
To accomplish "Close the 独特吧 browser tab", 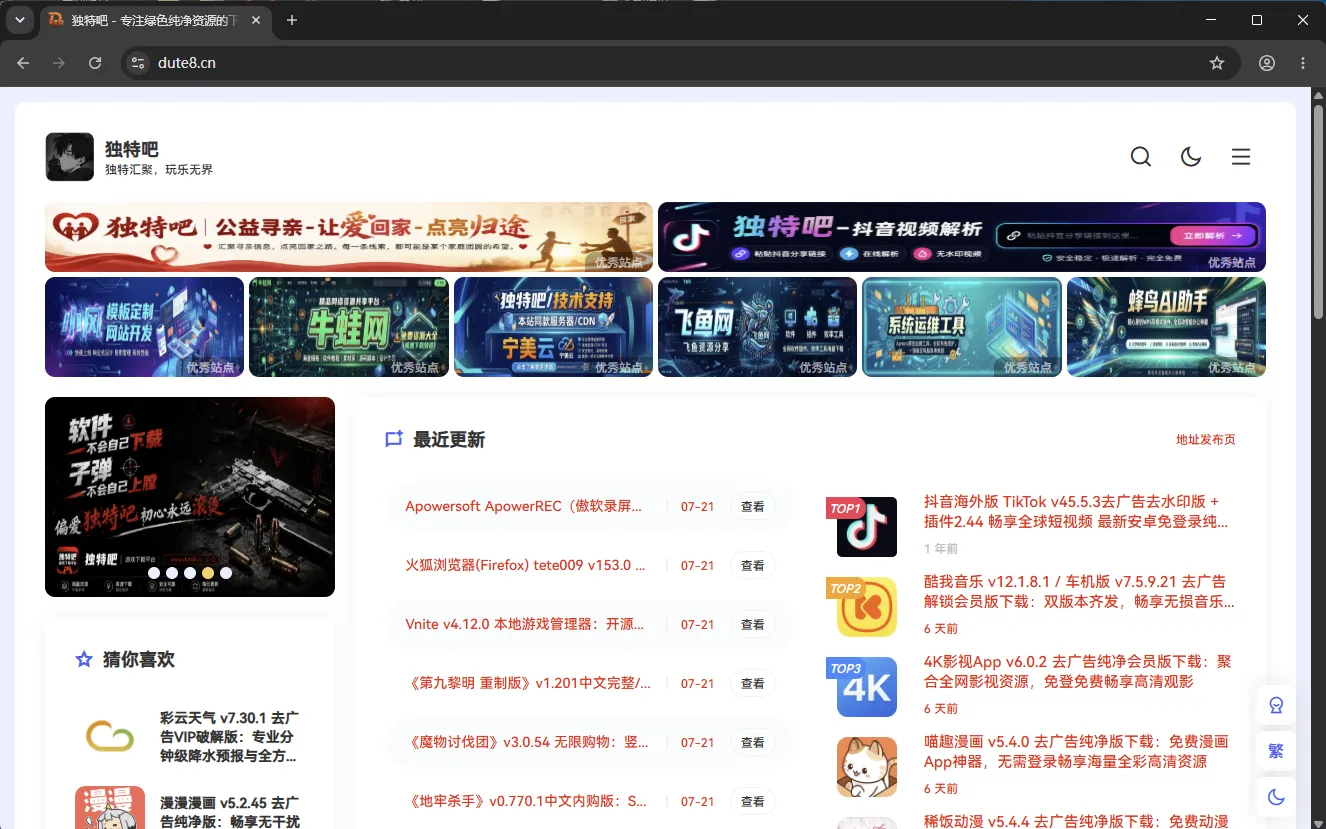I will click(x=257, y=20).
